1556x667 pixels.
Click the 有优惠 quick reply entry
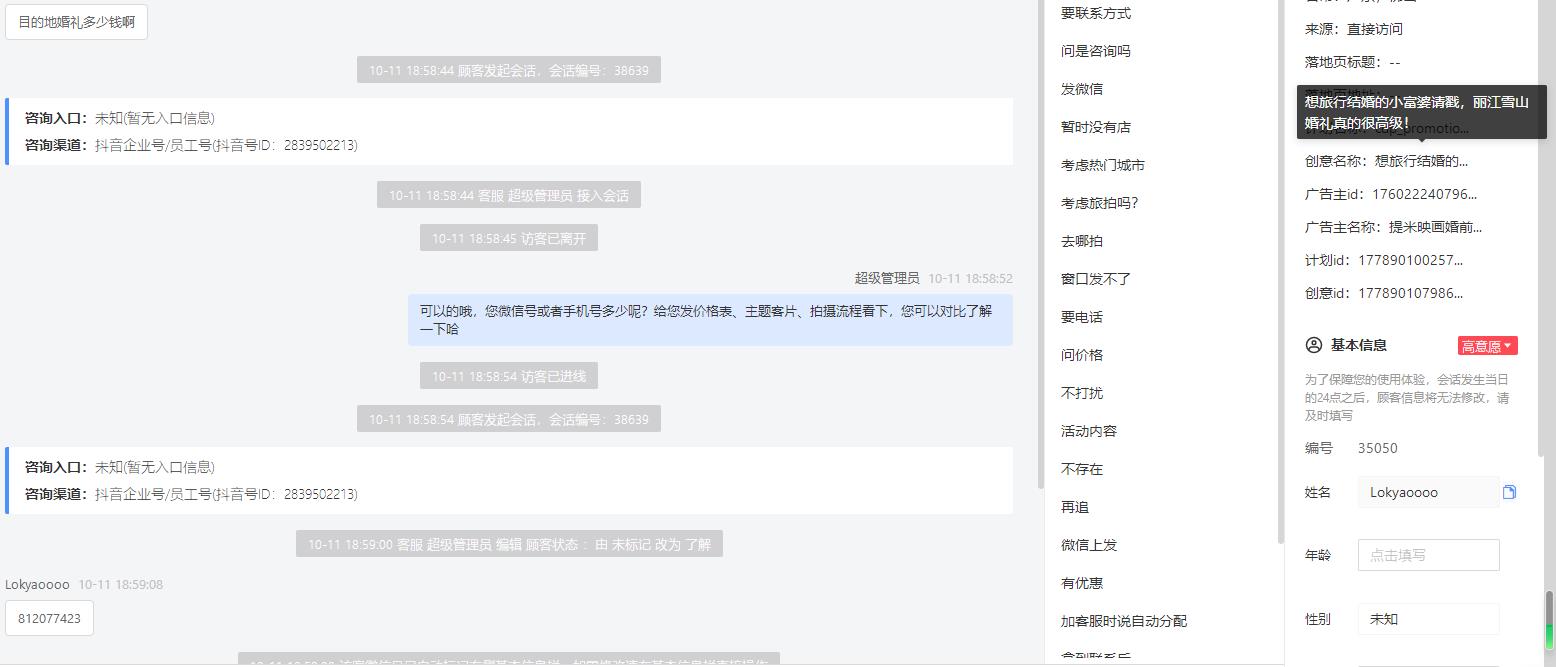1082,583
